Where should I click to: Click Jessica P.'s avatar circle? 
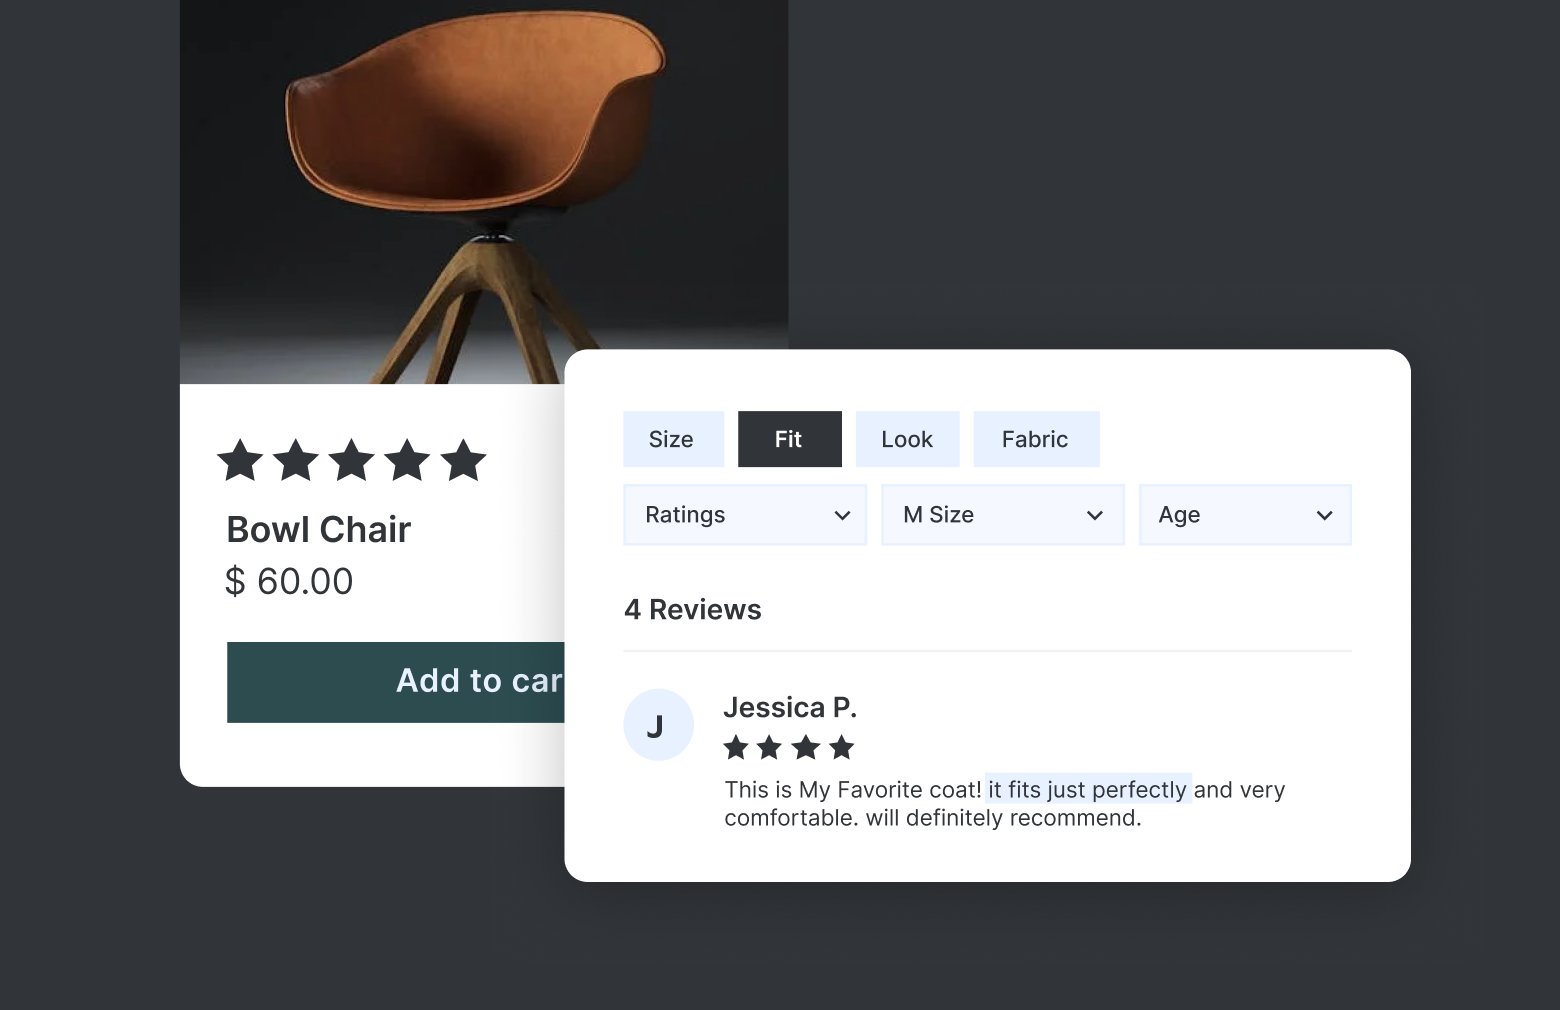658,725
